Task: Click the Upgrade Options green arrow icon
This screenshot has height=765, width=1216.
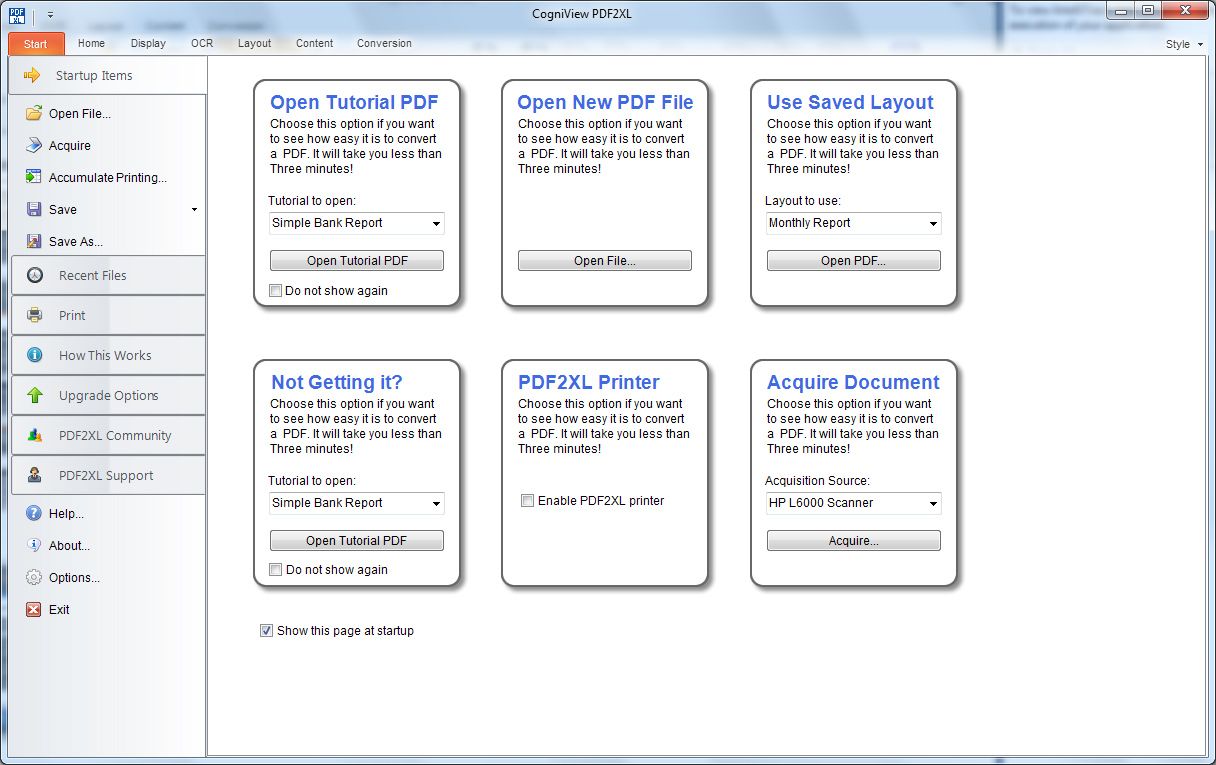Action: tap(35, 395)
